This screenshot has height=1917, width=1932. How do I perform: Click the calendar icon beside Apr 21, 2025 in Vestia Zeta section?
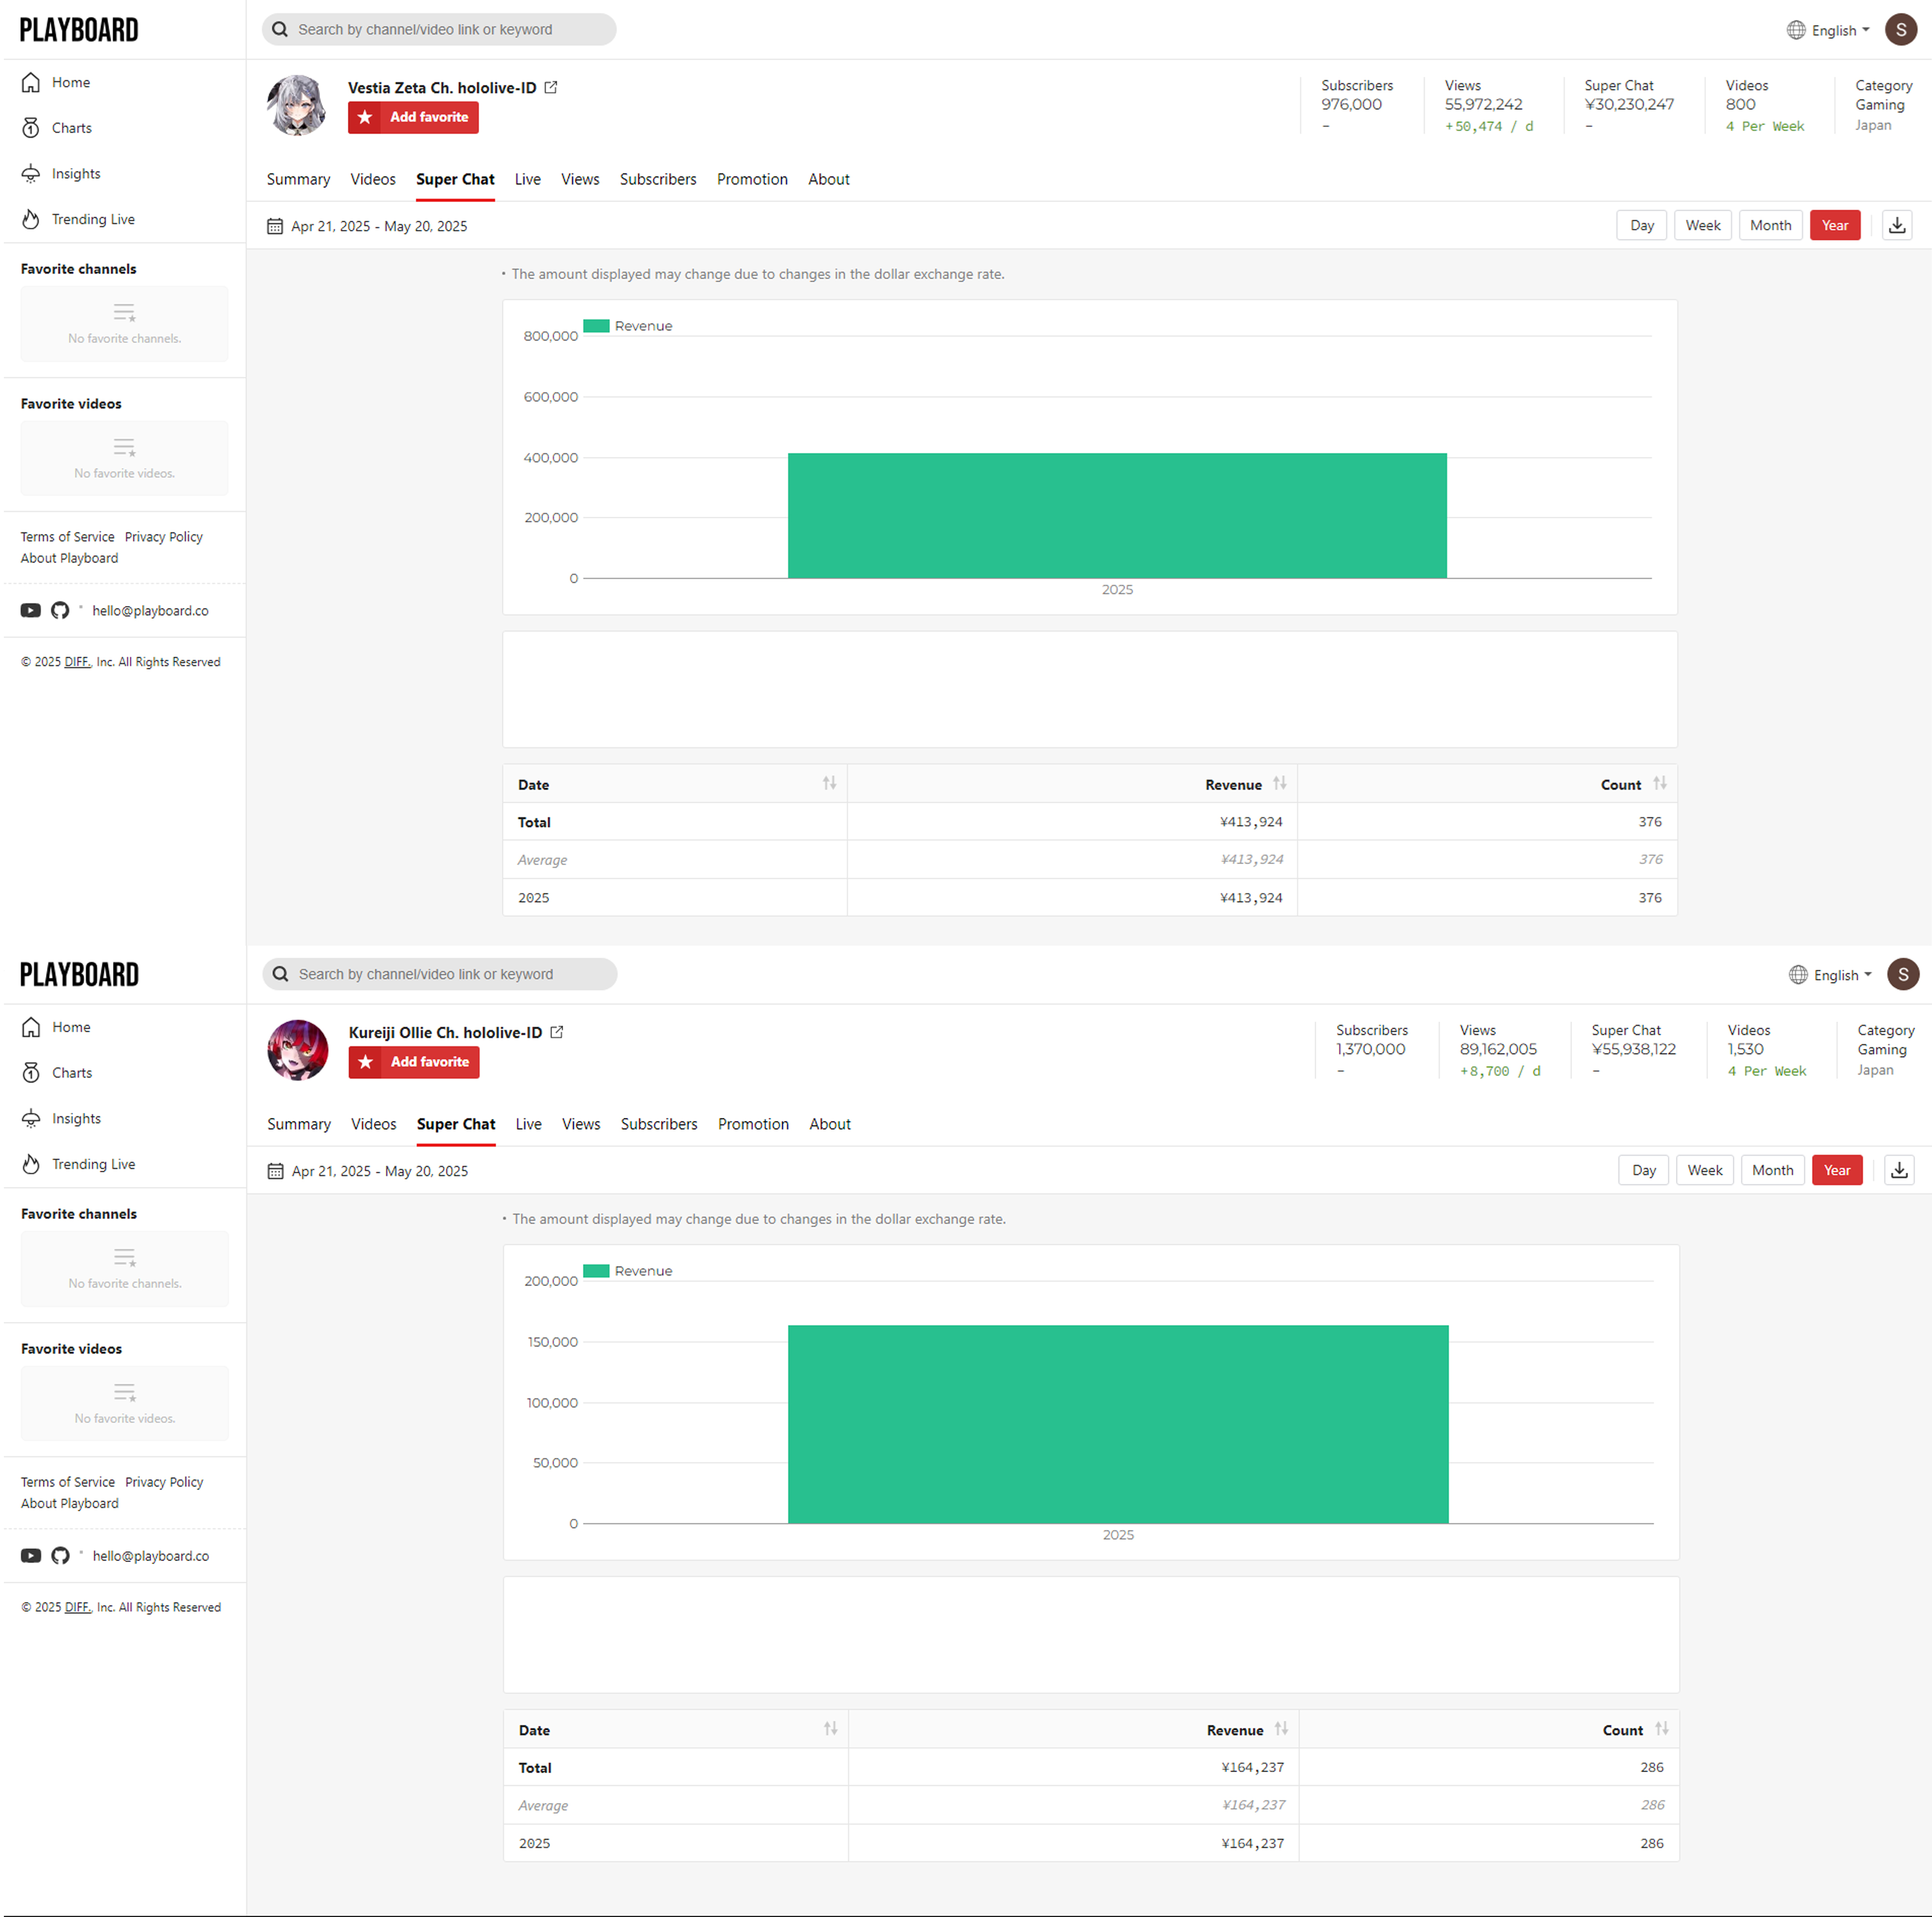coord(275,226)
